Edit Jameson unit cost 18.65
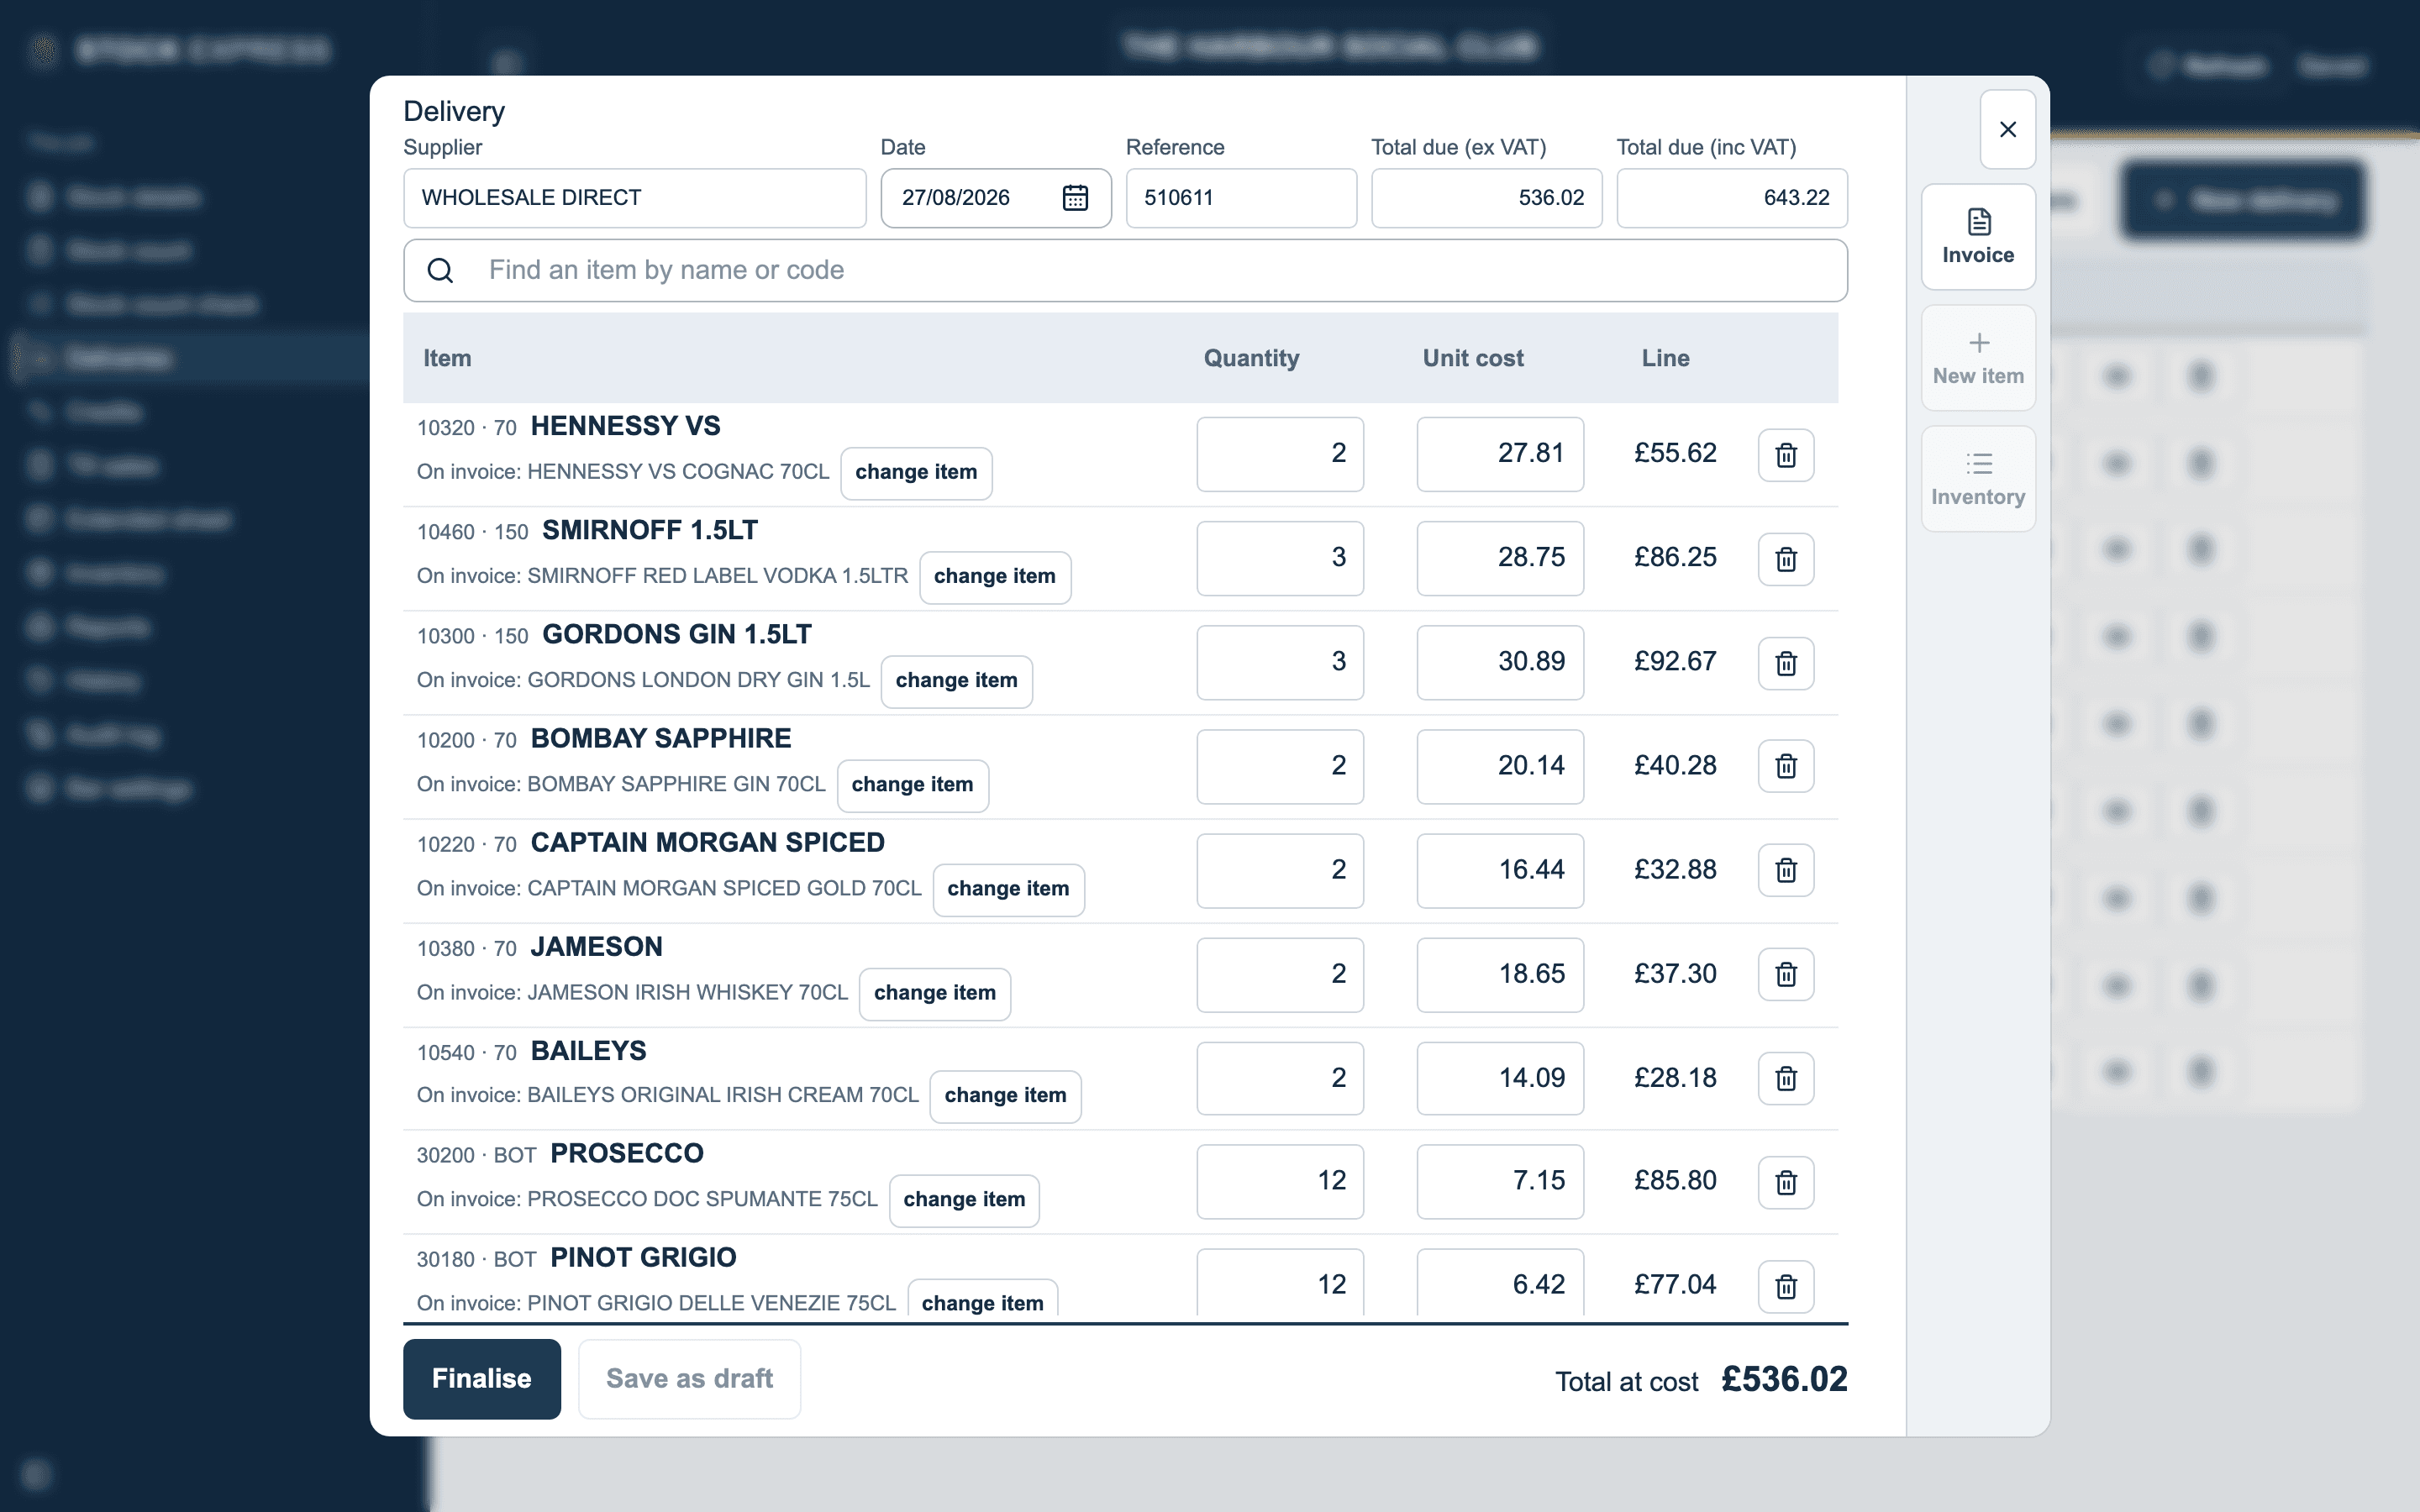2420x1512 pixels. pyautogui.click(x=1500, y=974)
